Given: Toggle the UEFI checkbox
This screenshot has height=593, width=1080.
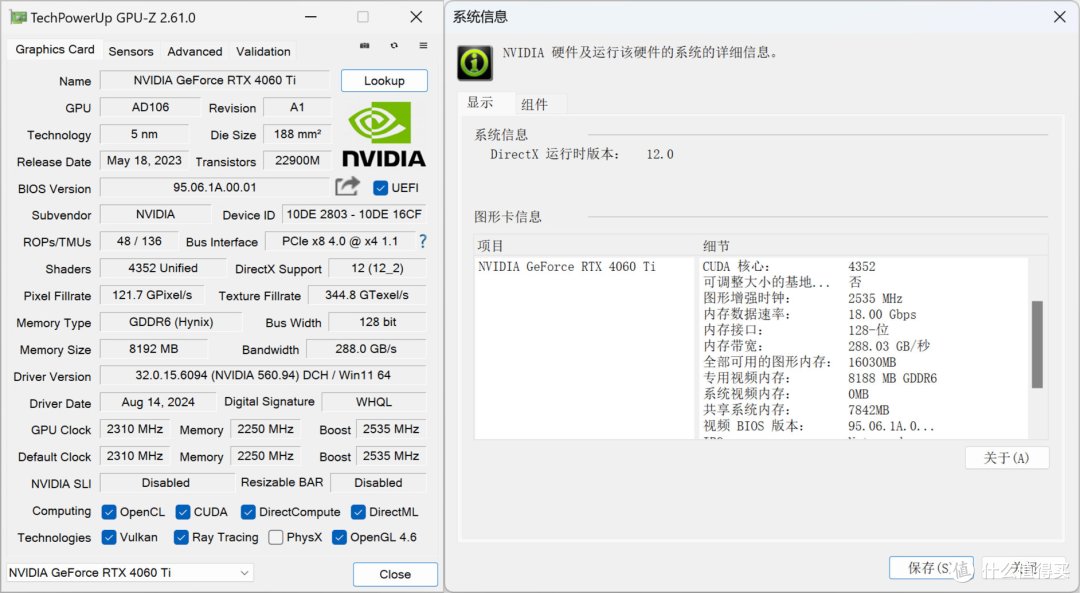Looking at the screenshot, I should [380, 187].
